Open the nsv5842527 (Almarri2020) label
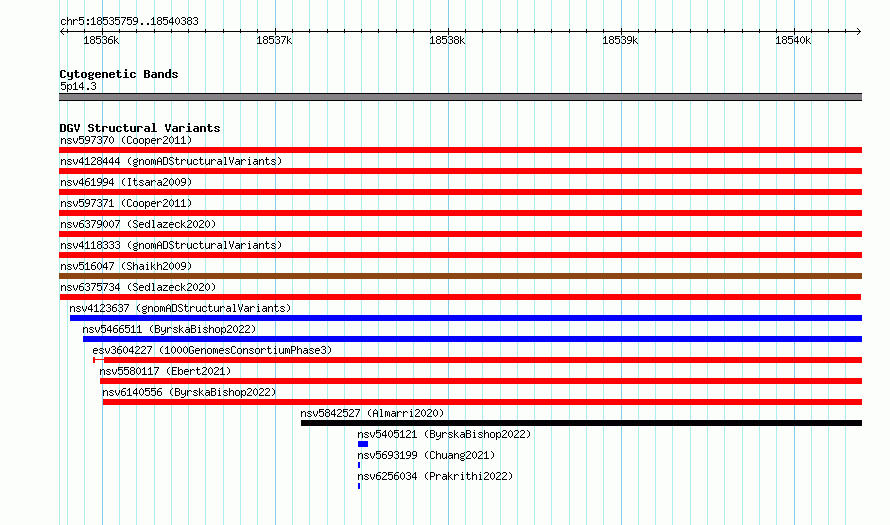 (x=372, y=413)
